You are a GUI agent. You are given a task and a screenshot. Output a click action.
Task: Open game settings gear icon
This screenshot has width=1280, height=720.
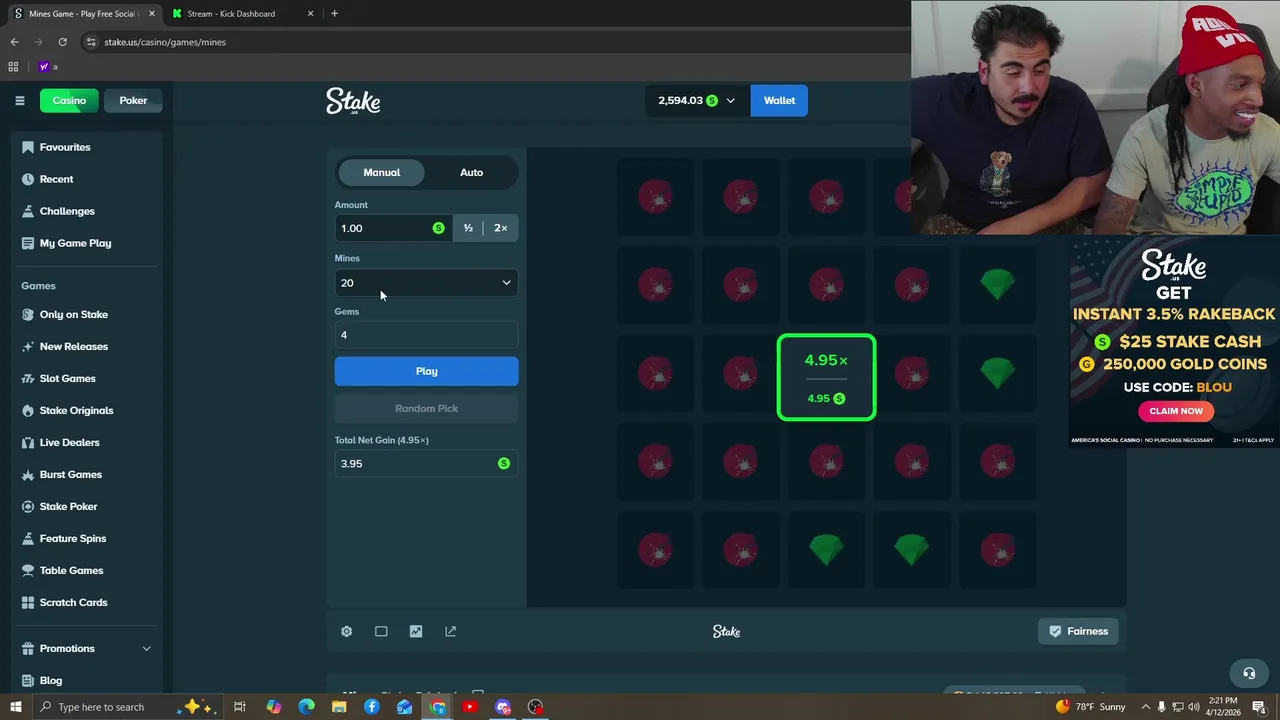tap(346, 631)
